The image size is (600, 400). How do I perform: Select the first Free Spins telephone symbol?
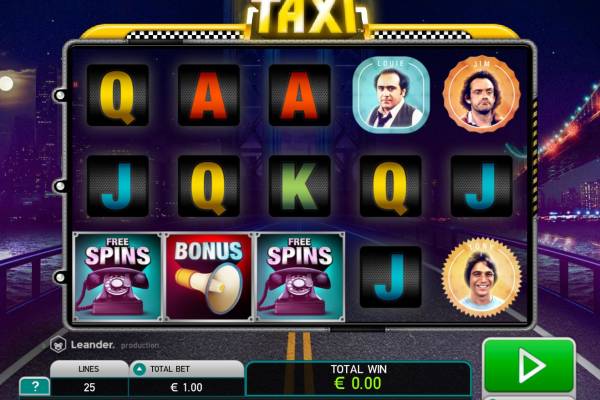[117, 277]
